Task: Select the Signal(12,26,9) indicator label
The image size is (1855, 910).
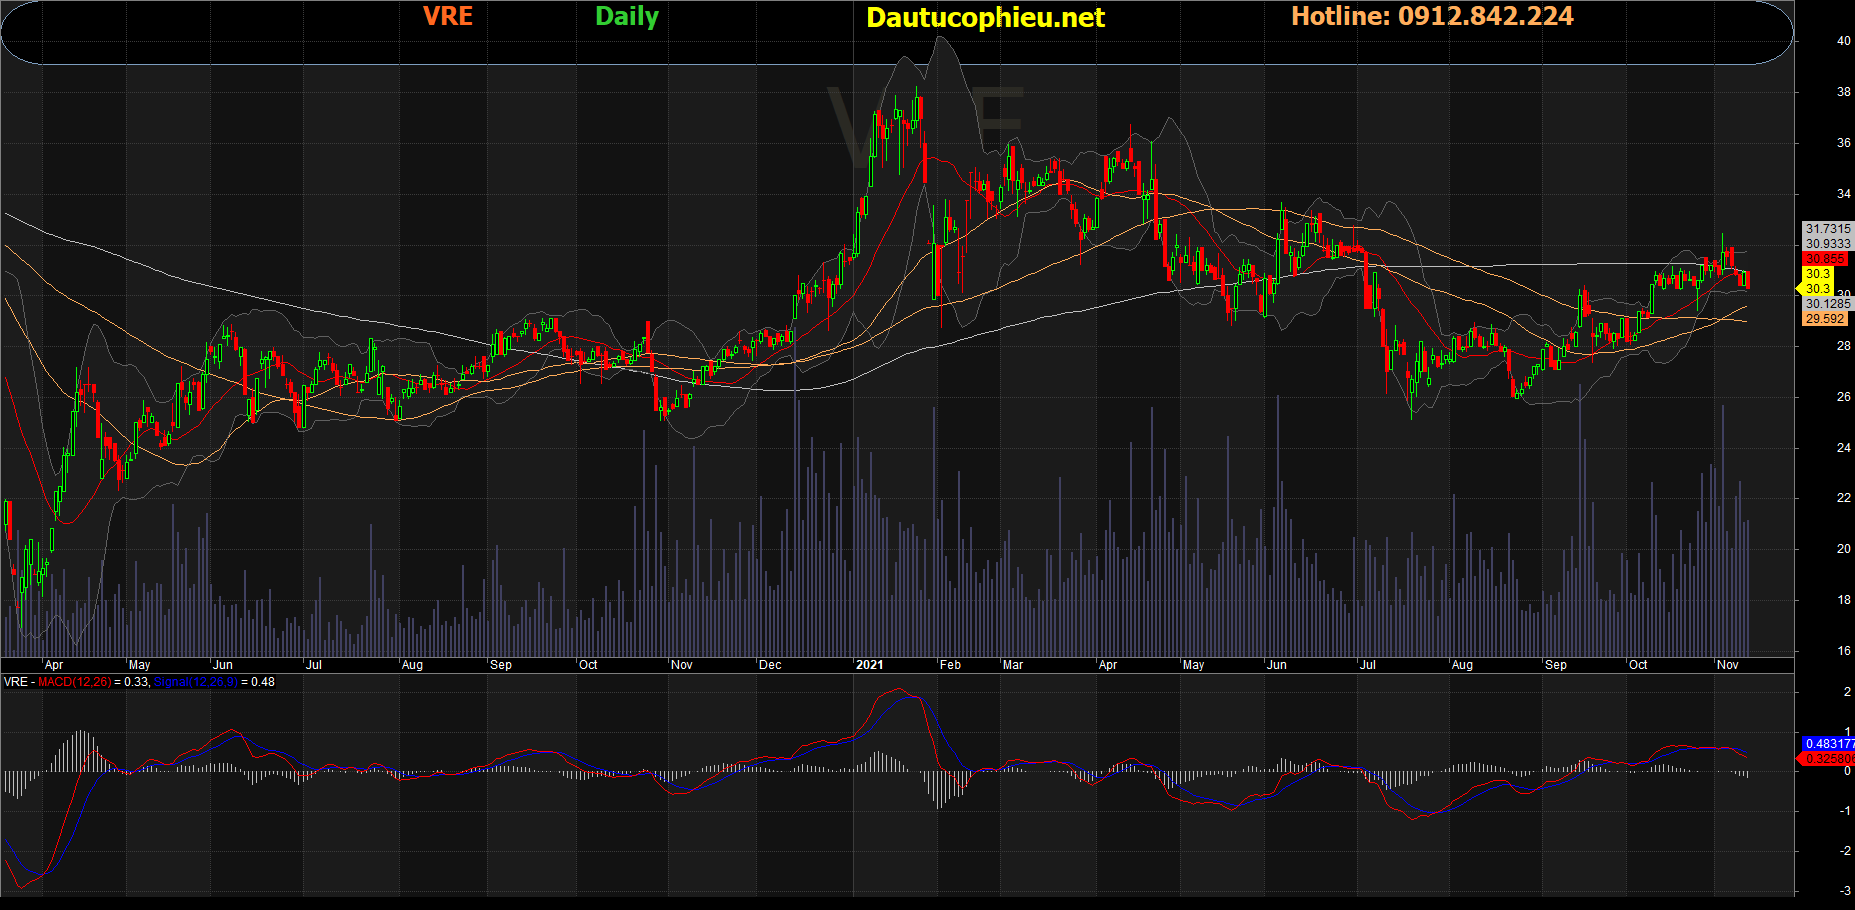Action: click(x=196, y=682)
